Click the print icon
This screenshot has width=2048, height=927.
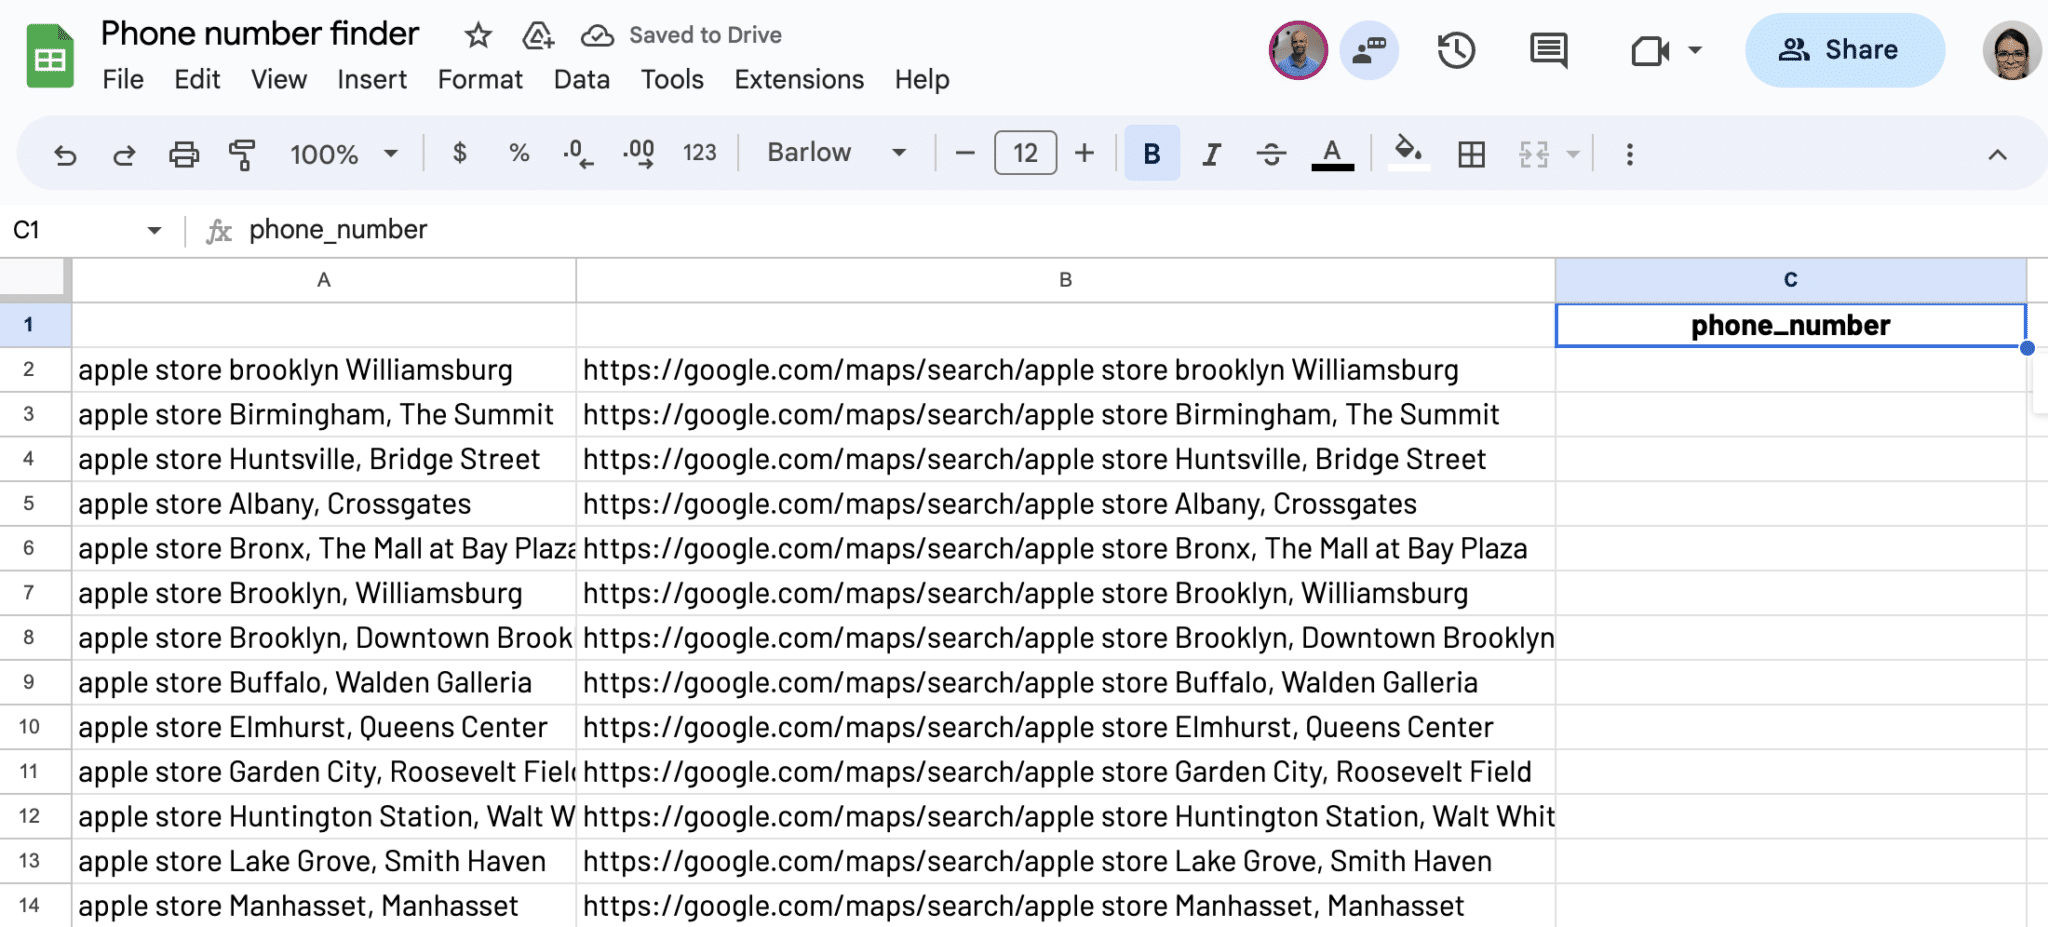pos(184,155)
